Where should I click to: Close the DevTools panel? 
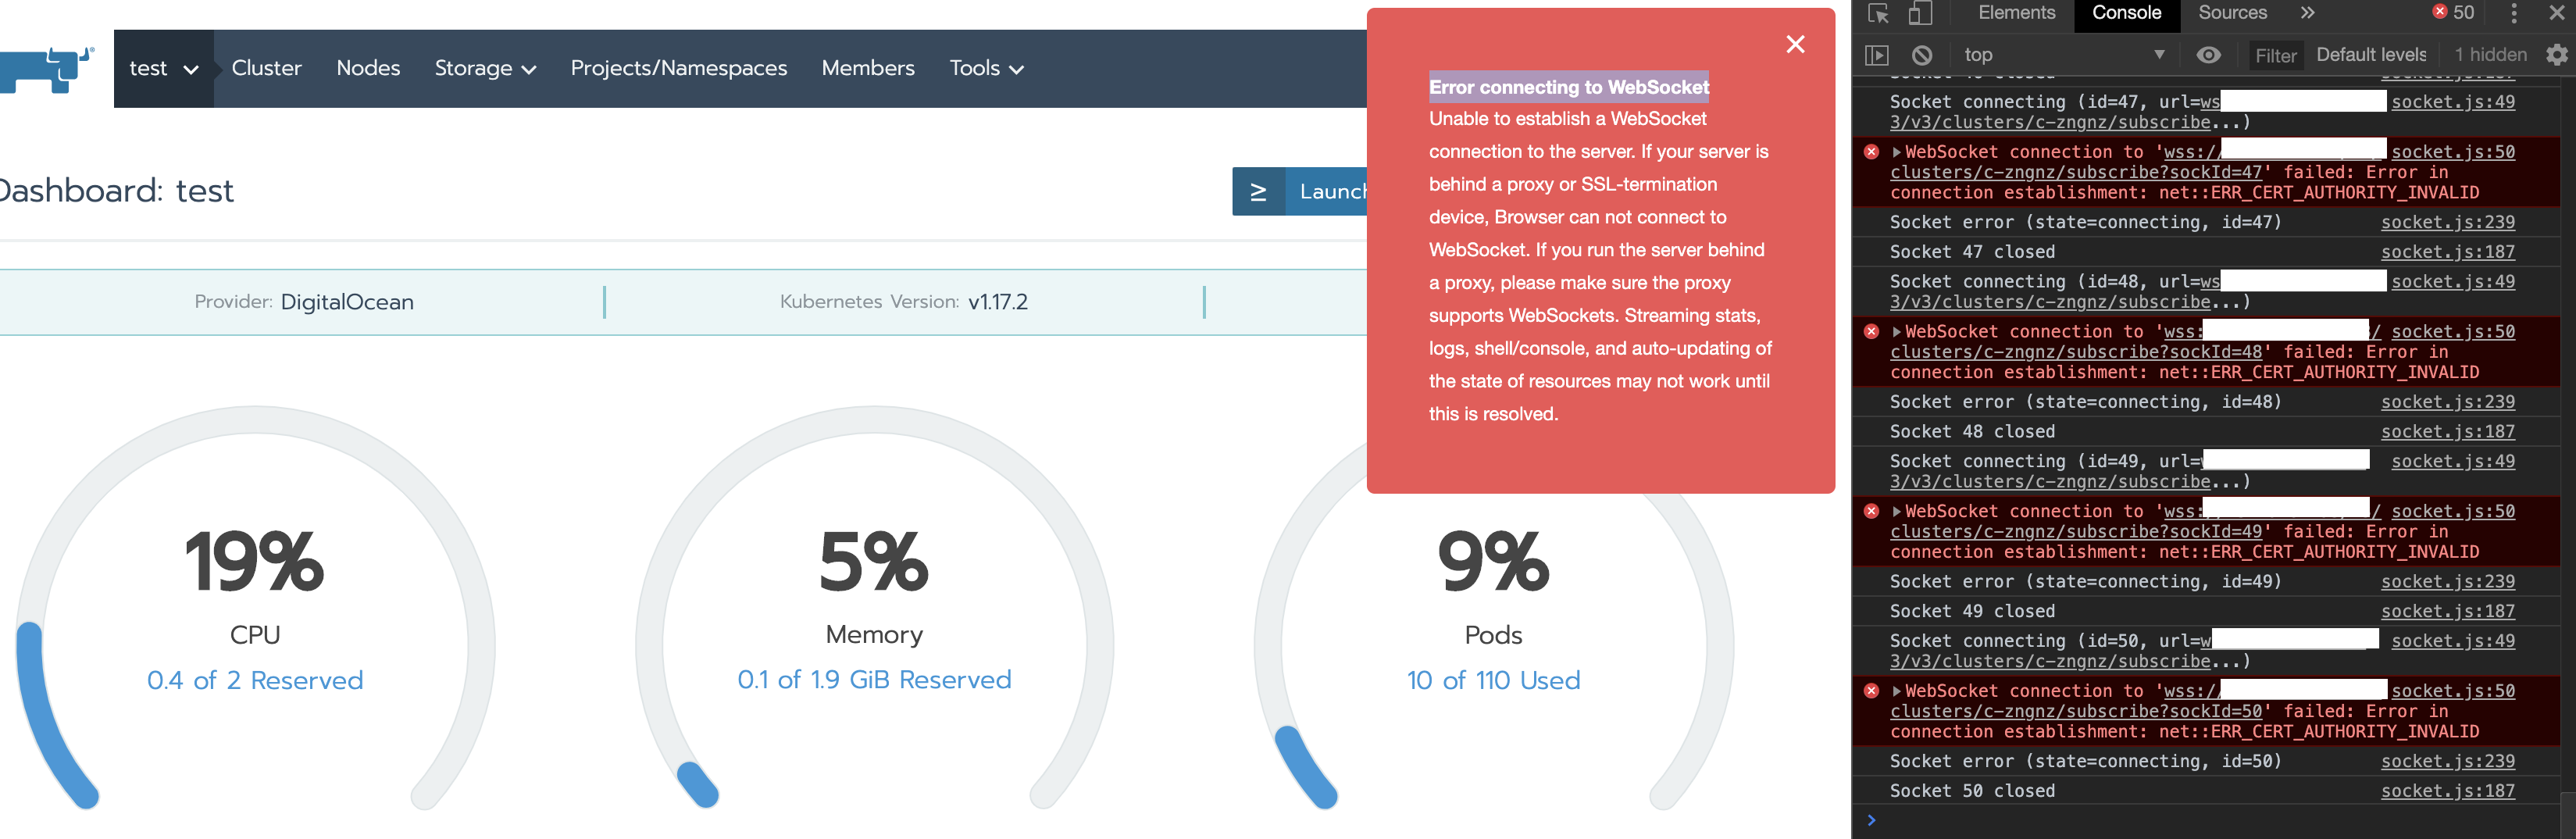point(2557,13)
